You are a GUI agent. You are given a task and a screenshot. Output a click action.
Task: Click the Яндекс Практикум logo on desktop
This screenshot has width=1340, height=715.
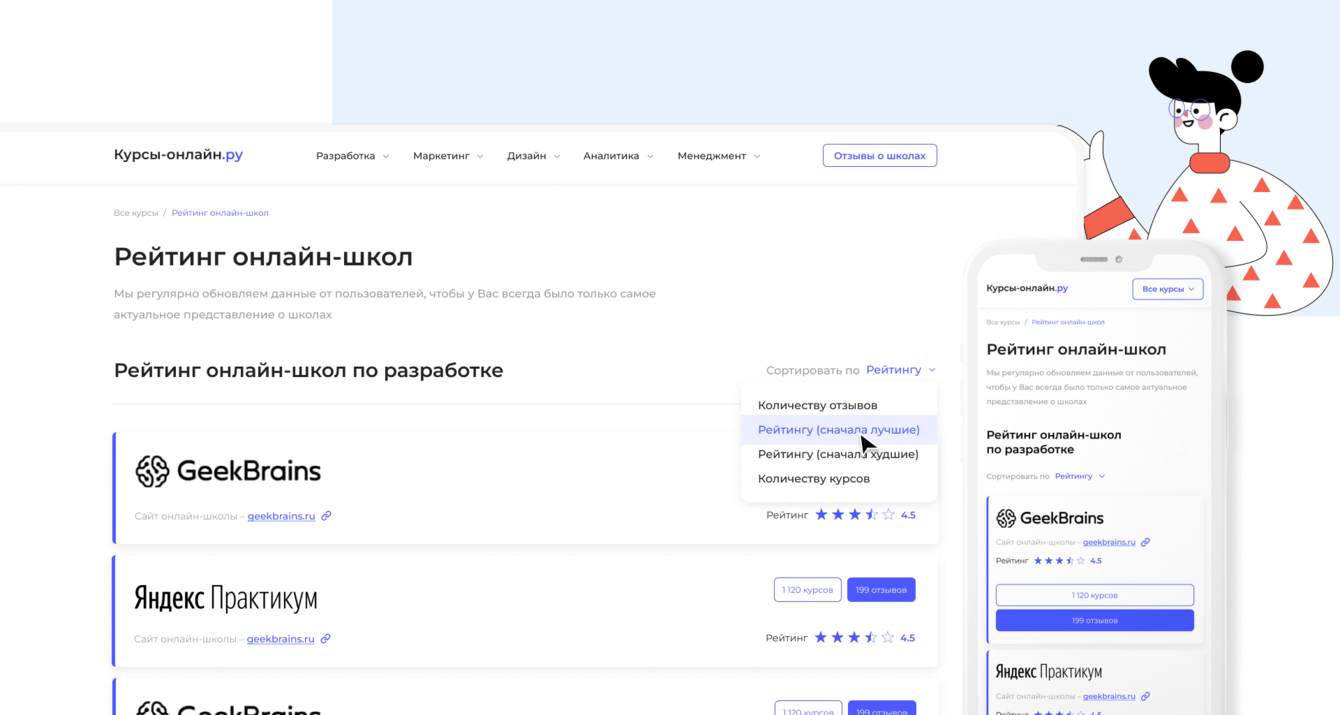tap(226, 599)
